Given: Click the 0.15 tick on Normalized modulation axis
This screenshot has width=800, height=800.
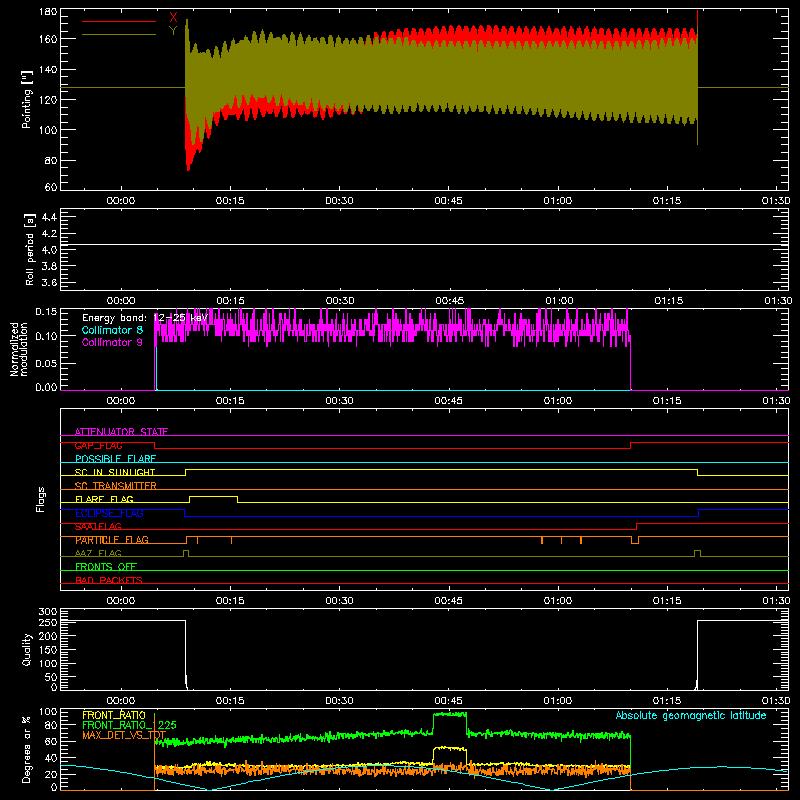Looking at the screenshot, I should coord(46,312).
